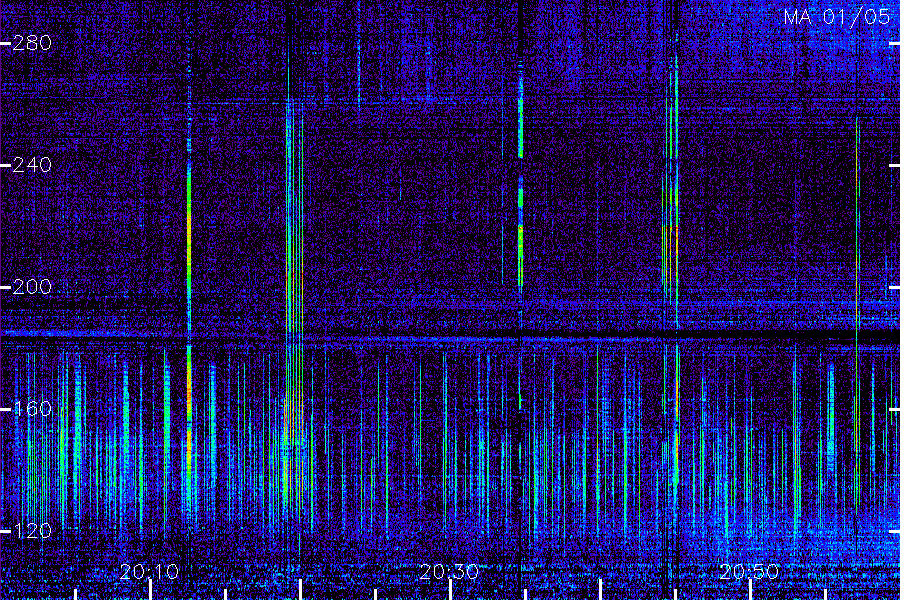
Task: Click the MA 01/05 date stamp
Action: point(837,17)
